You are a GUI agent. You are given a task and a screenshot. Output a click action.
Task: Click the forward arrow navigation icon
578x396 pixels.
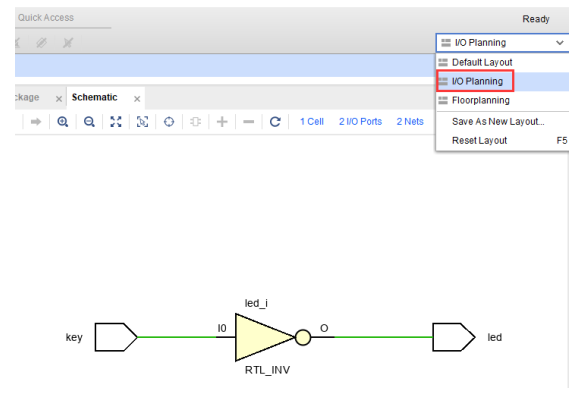pyautogui.click(x=36, y=122)
